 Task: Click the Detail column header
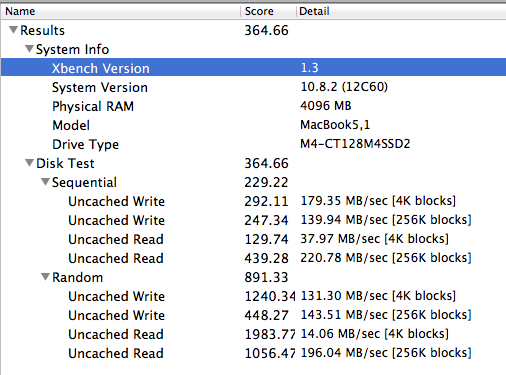click(401, 11)
